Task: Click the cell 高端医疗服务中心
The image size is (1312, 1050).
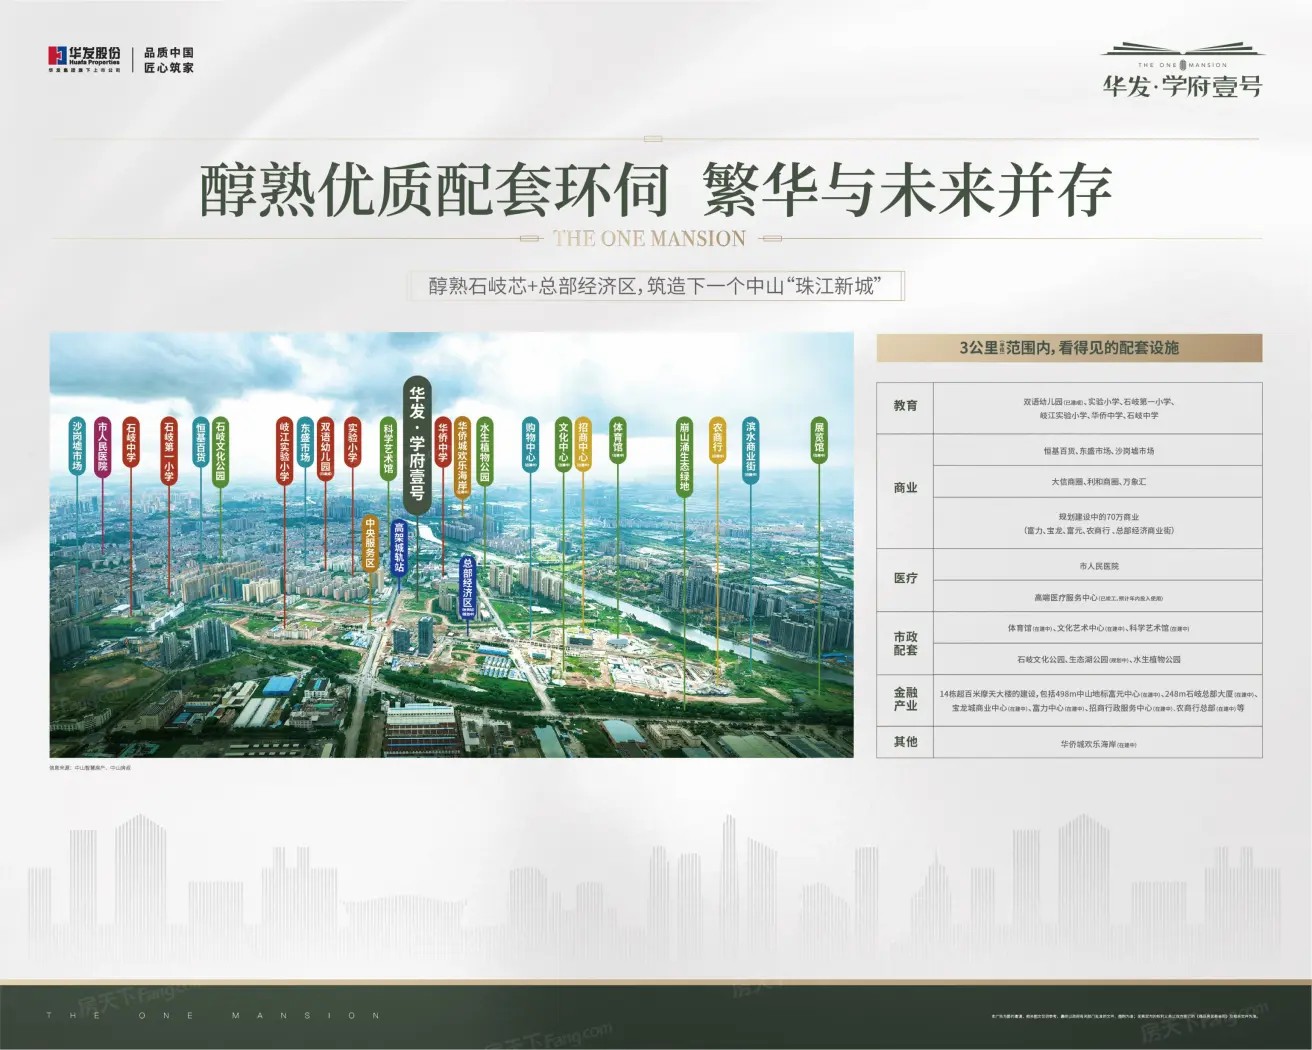Action: [1098, 597]
